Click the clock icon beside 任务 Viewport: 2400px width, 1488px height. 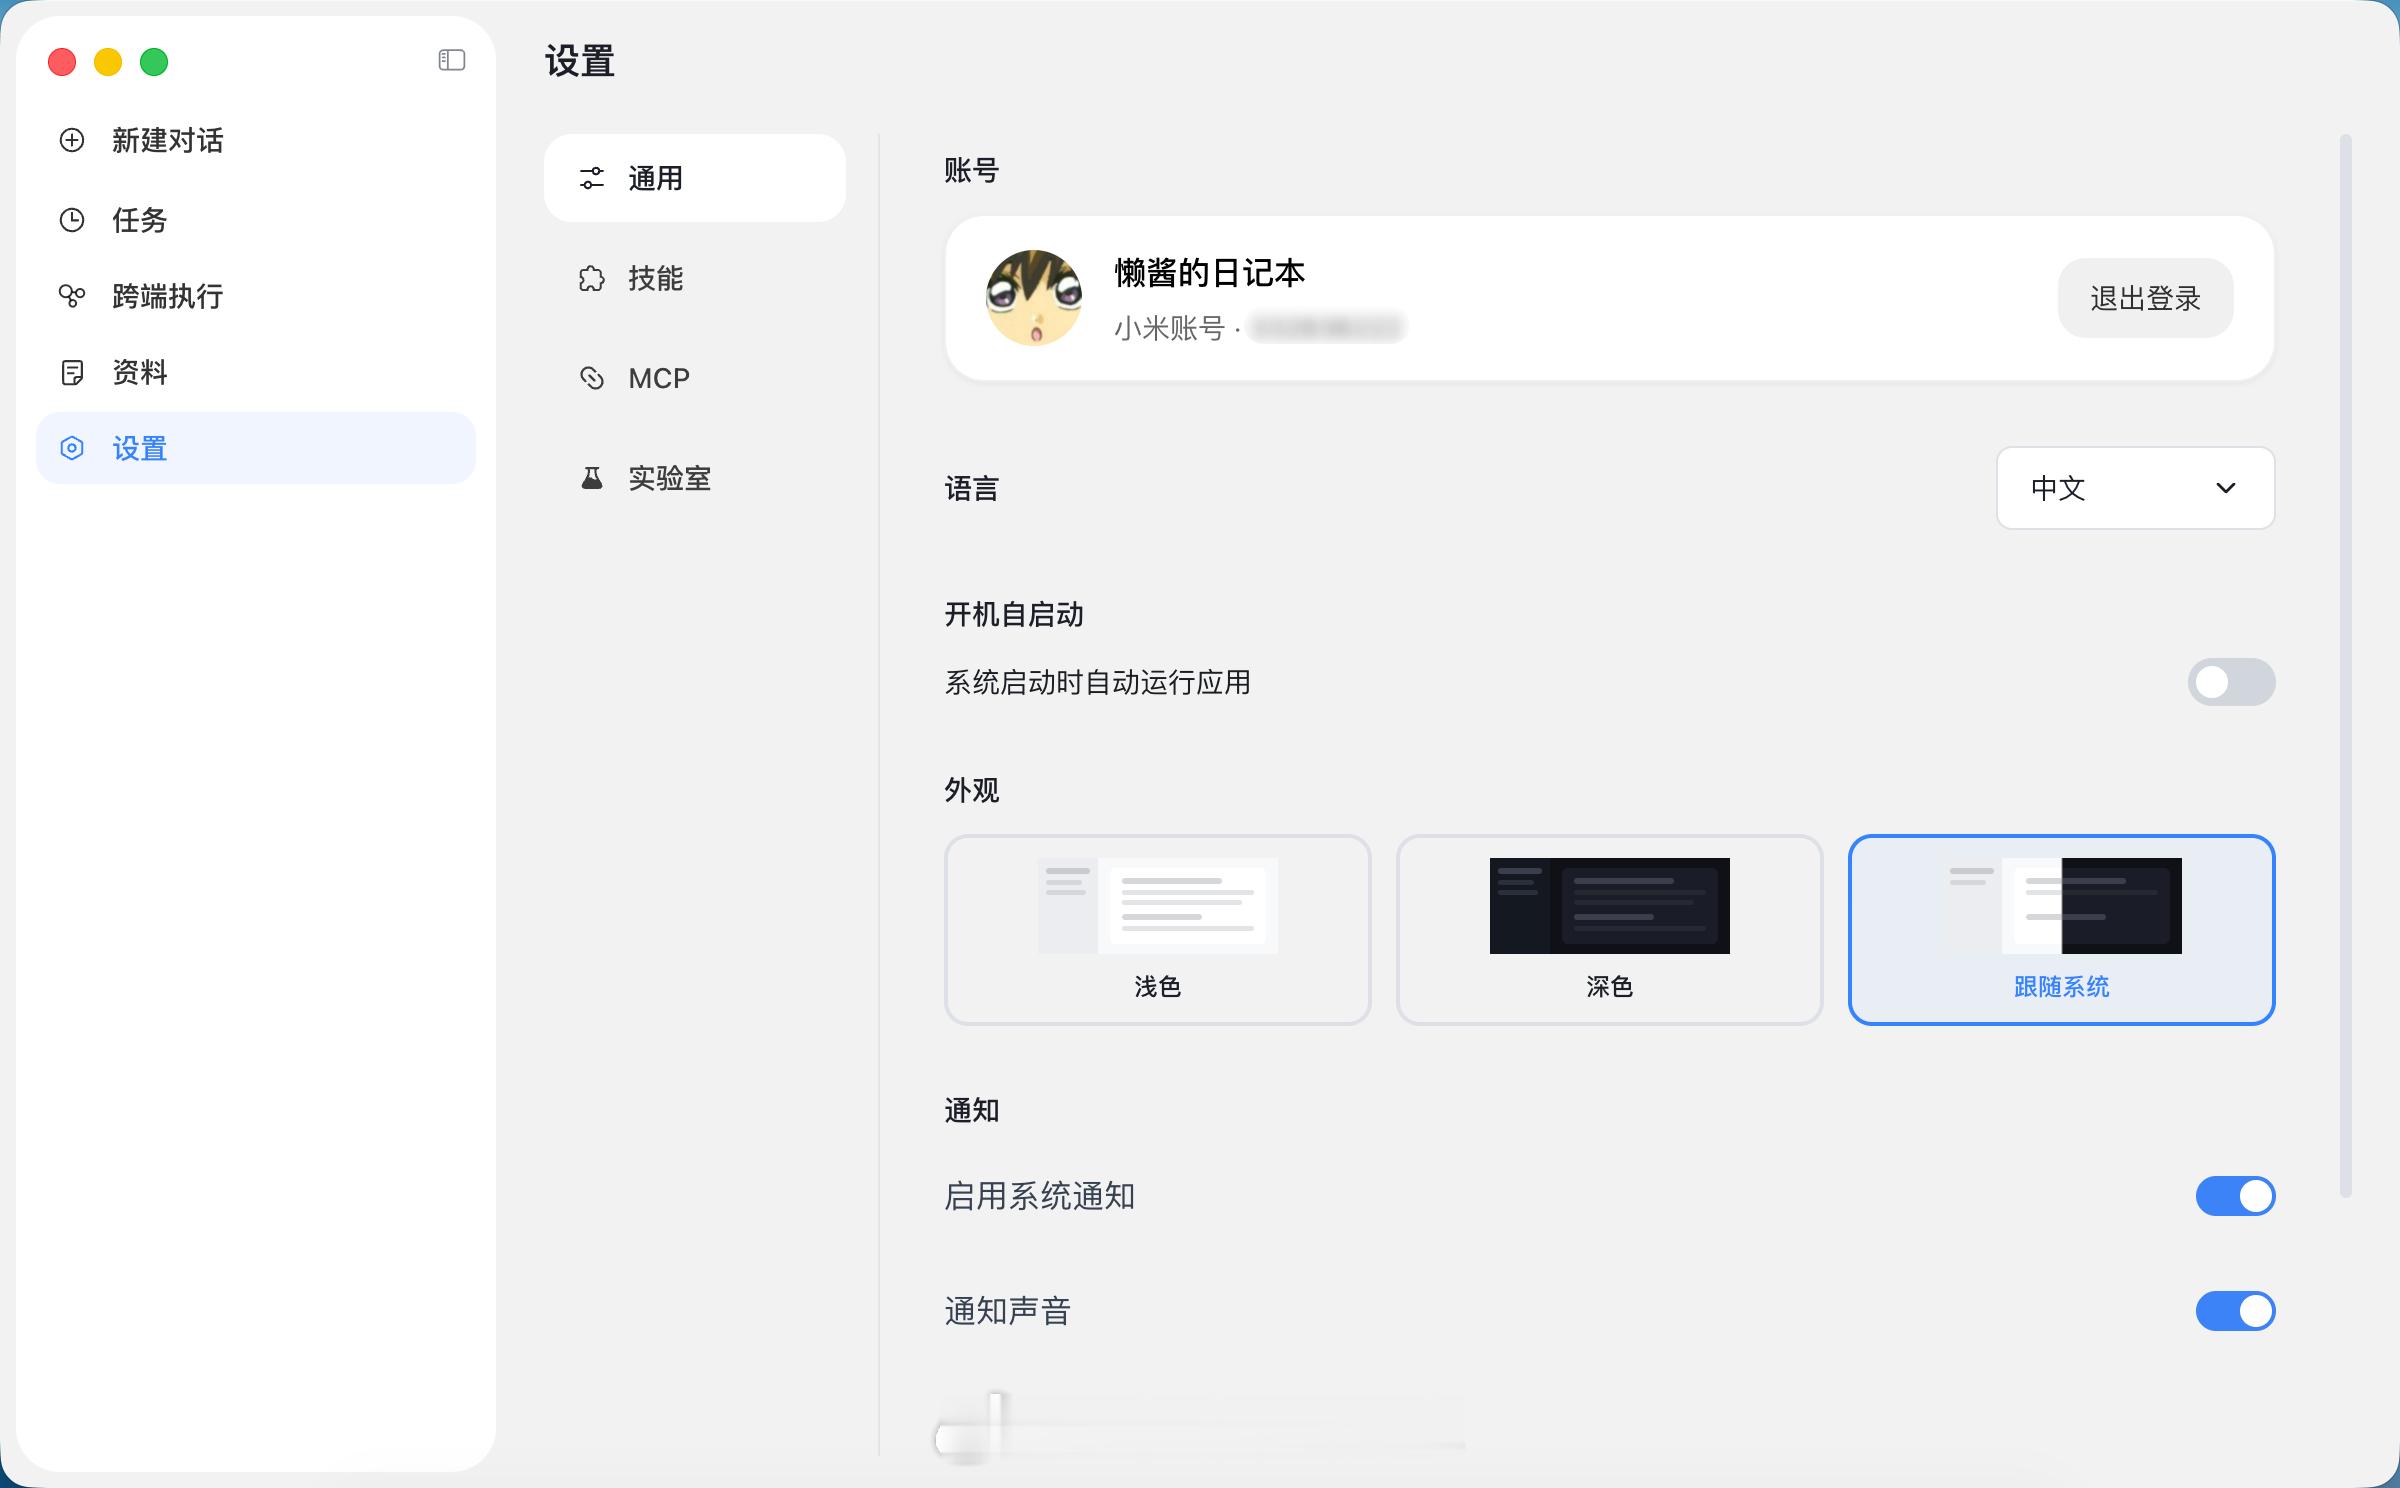click(72, 220)
